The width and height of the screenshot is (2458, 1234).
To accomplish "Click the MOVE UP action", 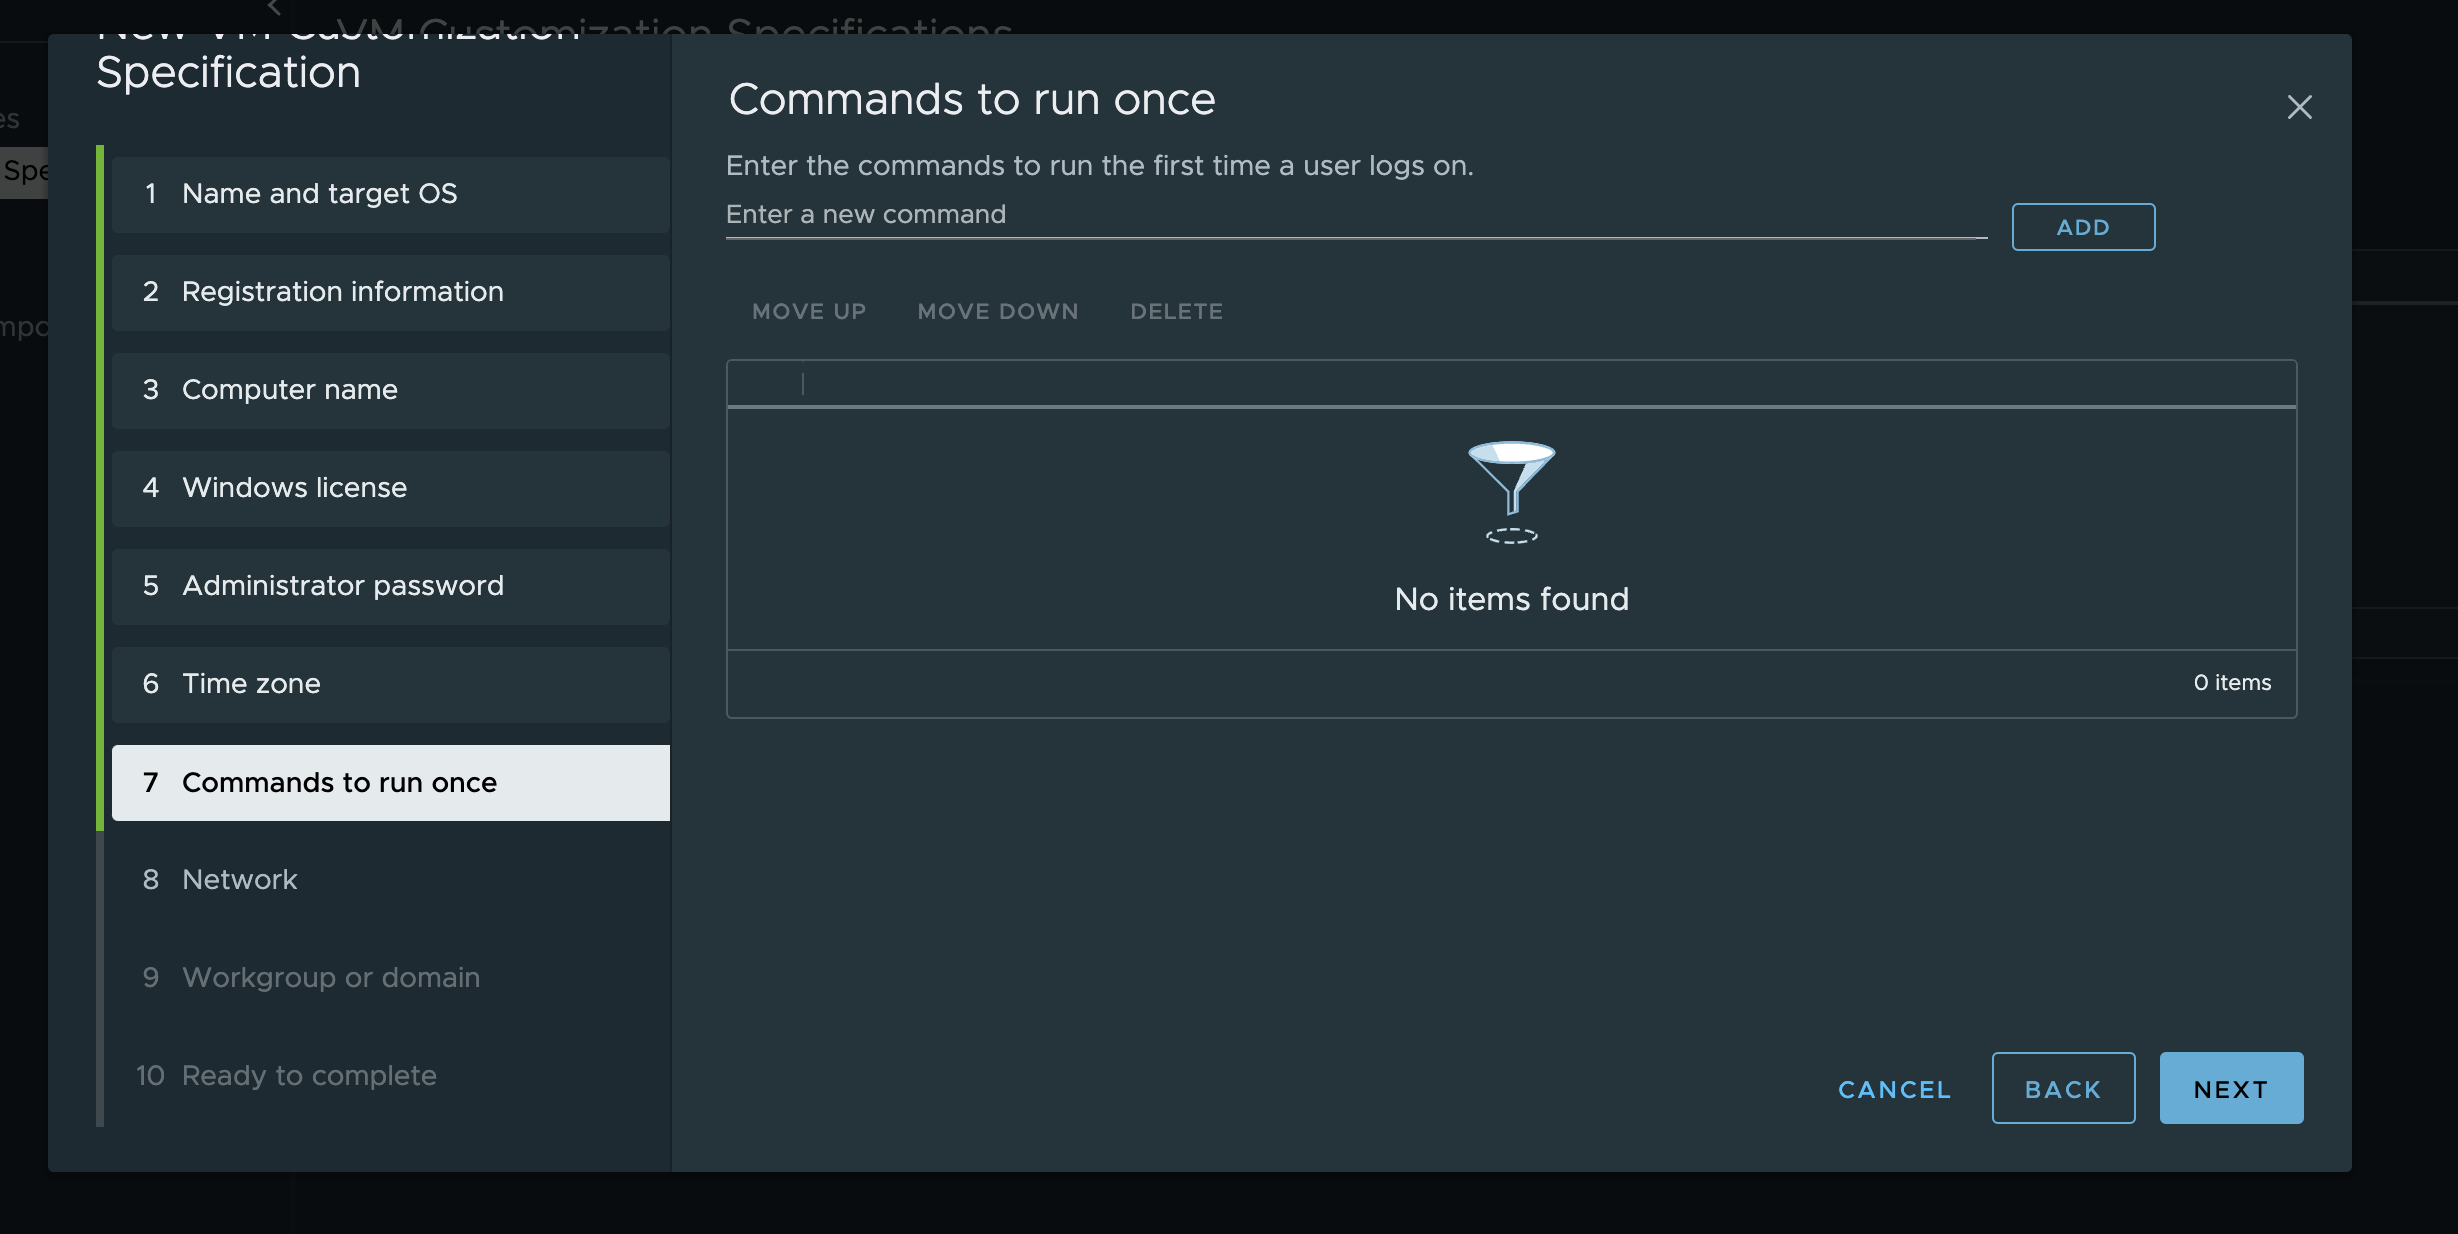I will 809,311.
